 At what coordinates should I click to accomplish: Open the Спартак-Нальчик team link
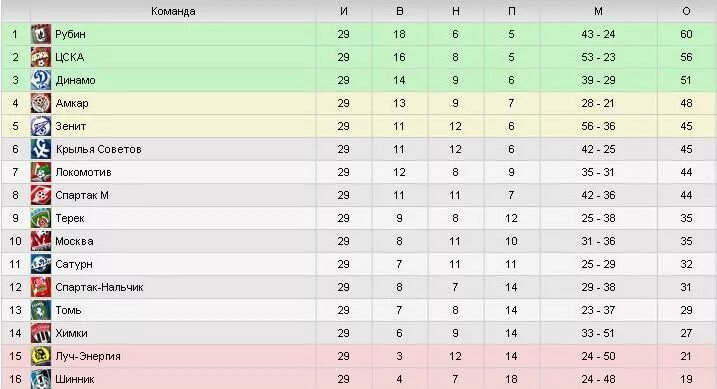coord(99,287)
